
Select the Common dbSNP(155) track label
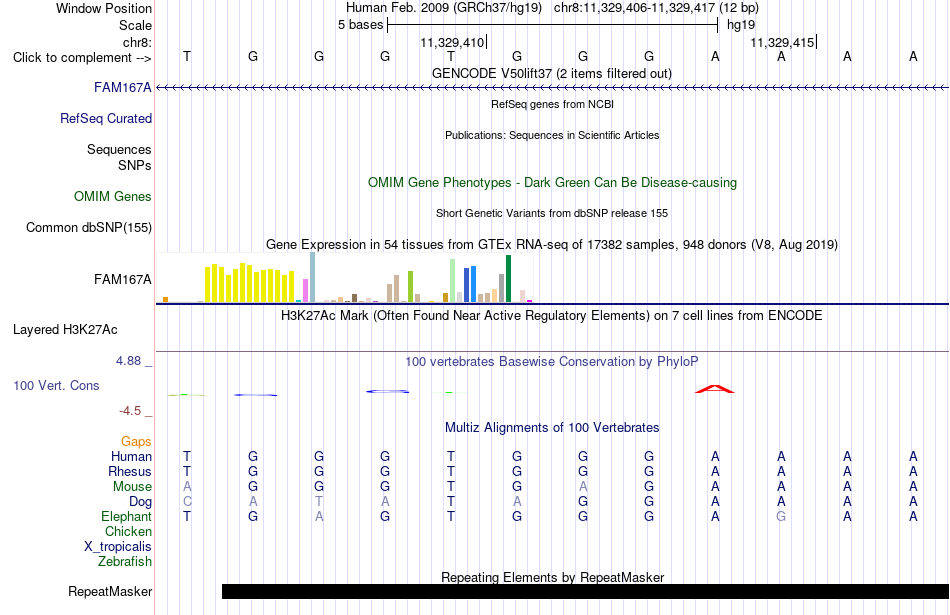pos(89,227)
